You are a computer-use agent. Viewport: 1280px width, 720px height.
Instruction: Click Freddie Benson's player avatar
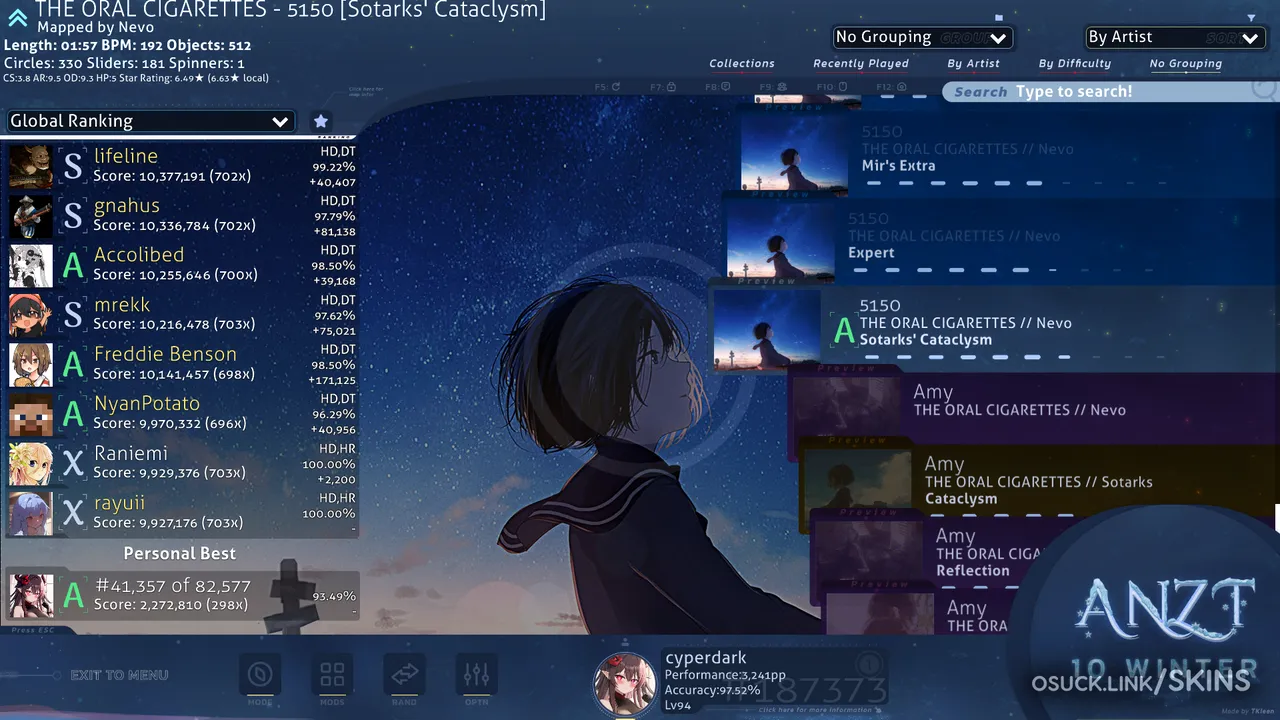[31, 364]
